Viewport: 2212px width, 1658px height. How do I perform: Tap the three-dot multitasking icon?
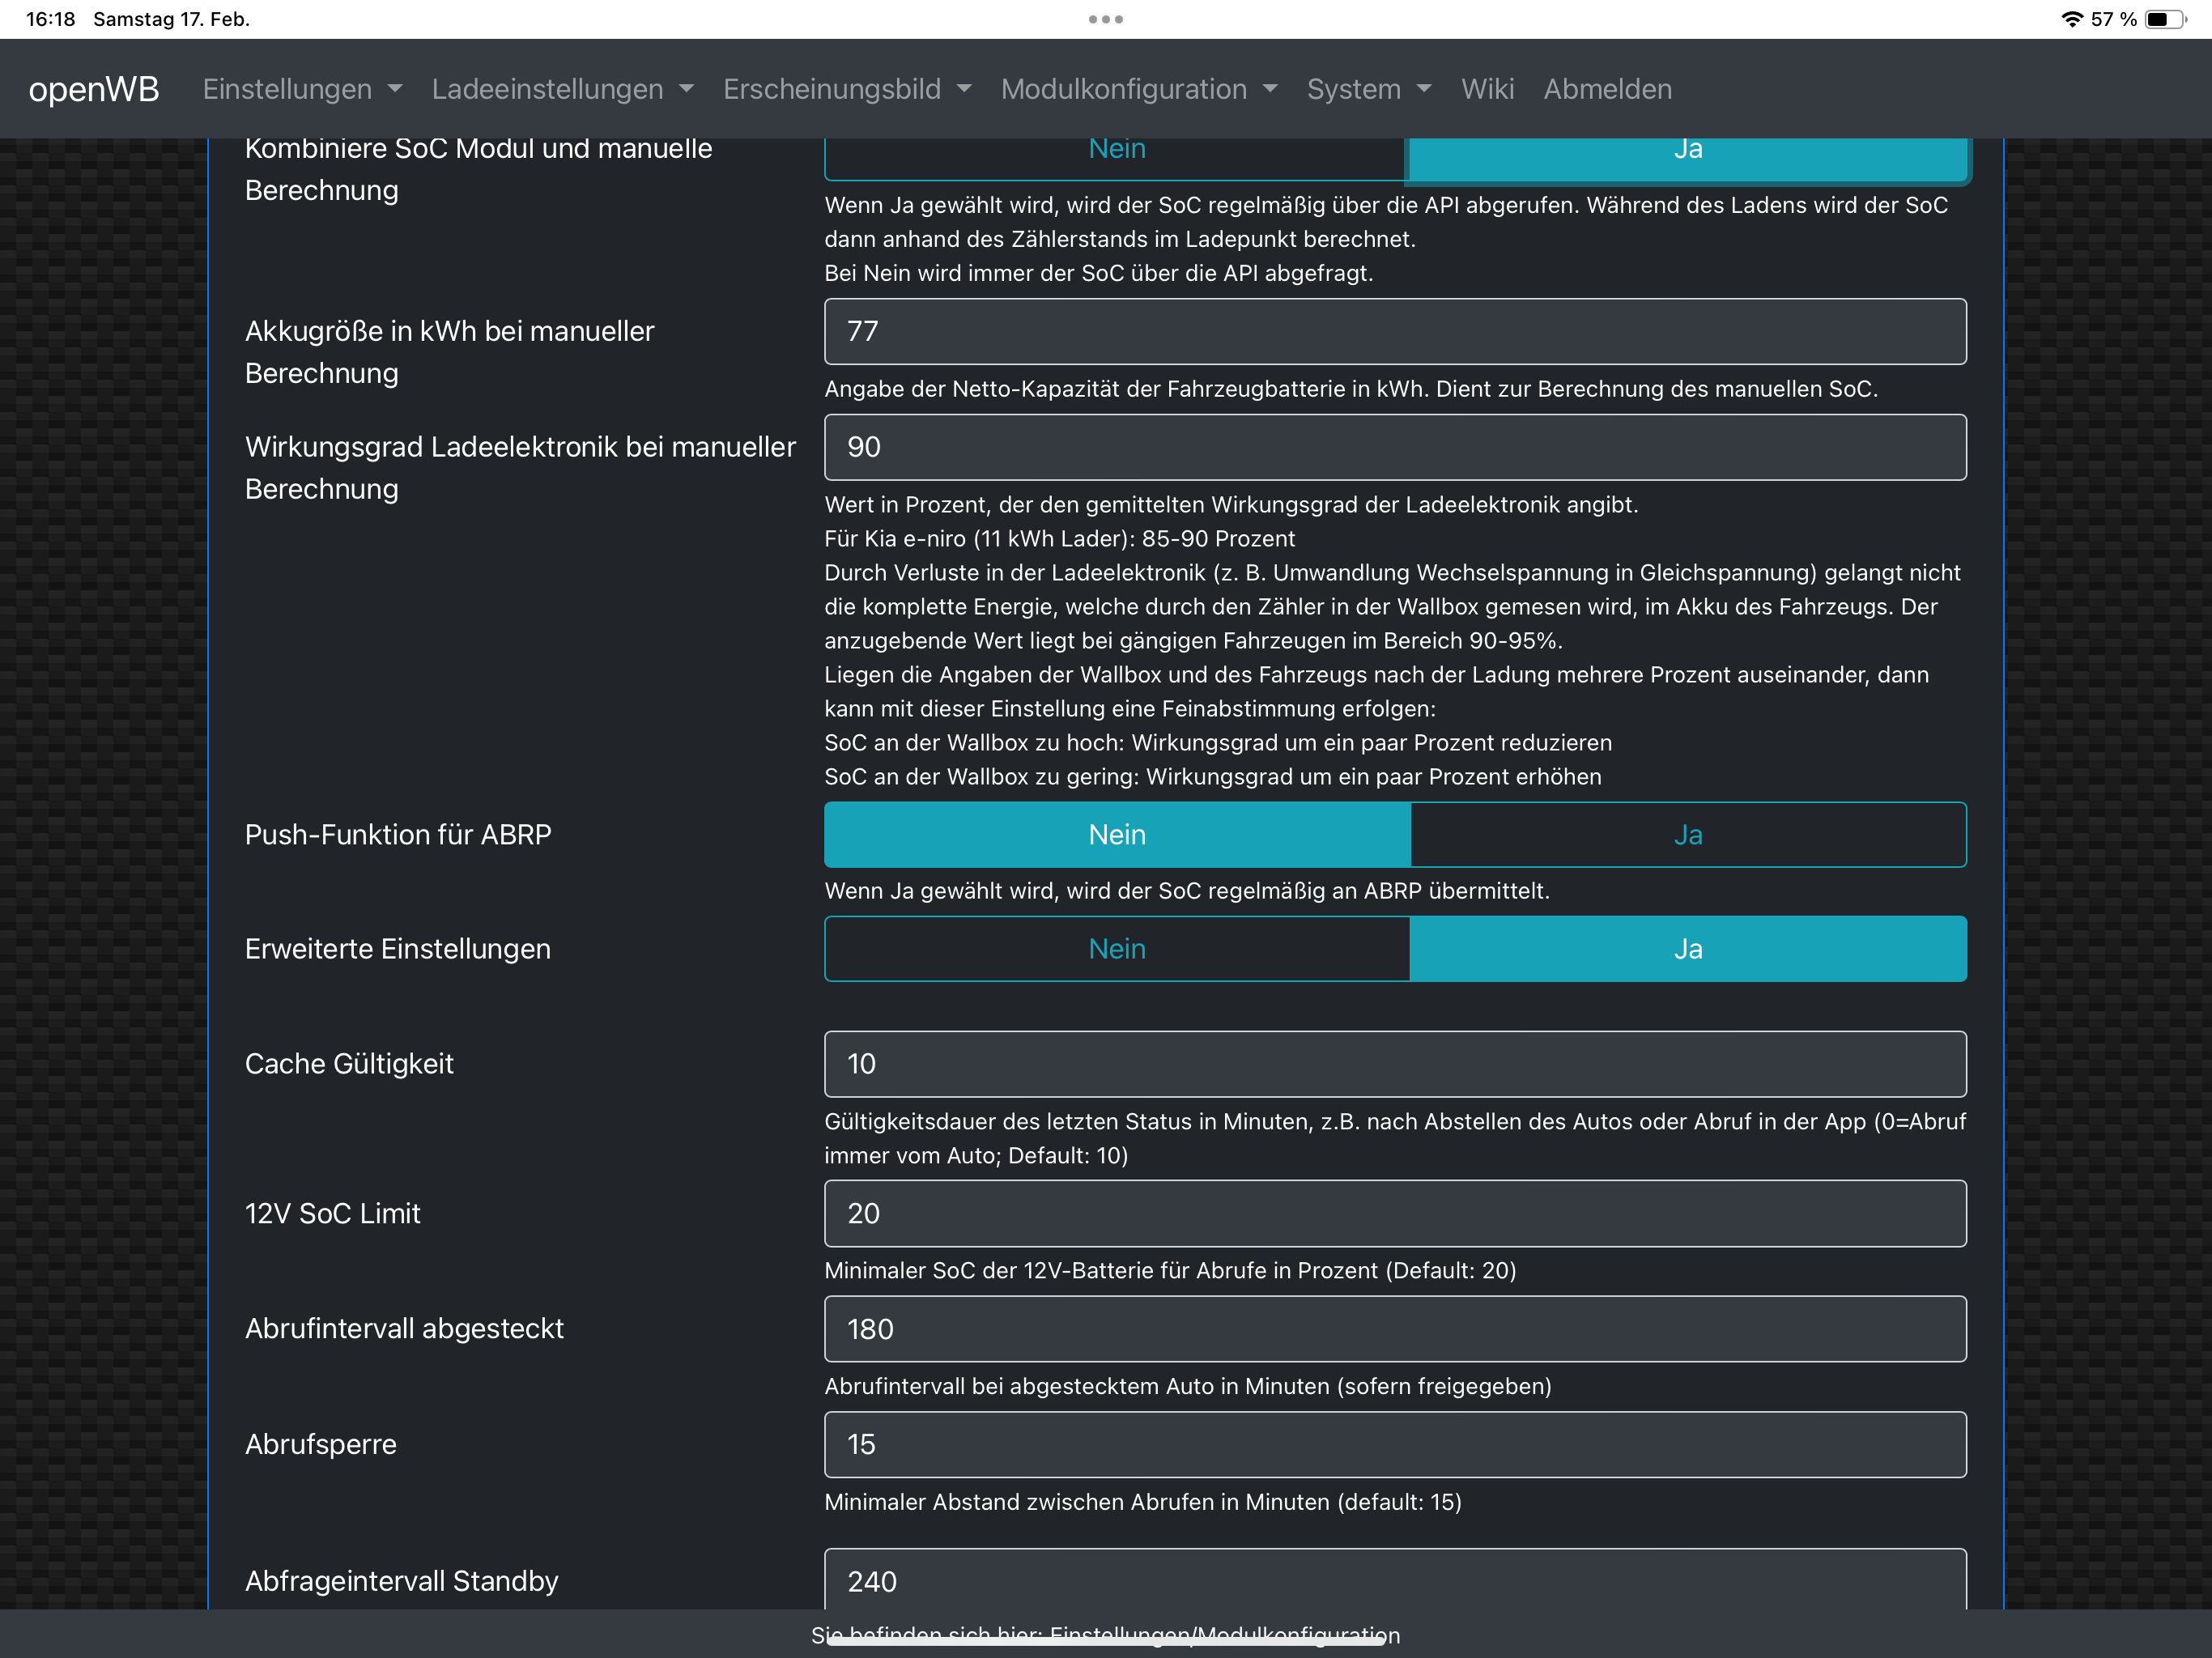[x=1105, y=19]
